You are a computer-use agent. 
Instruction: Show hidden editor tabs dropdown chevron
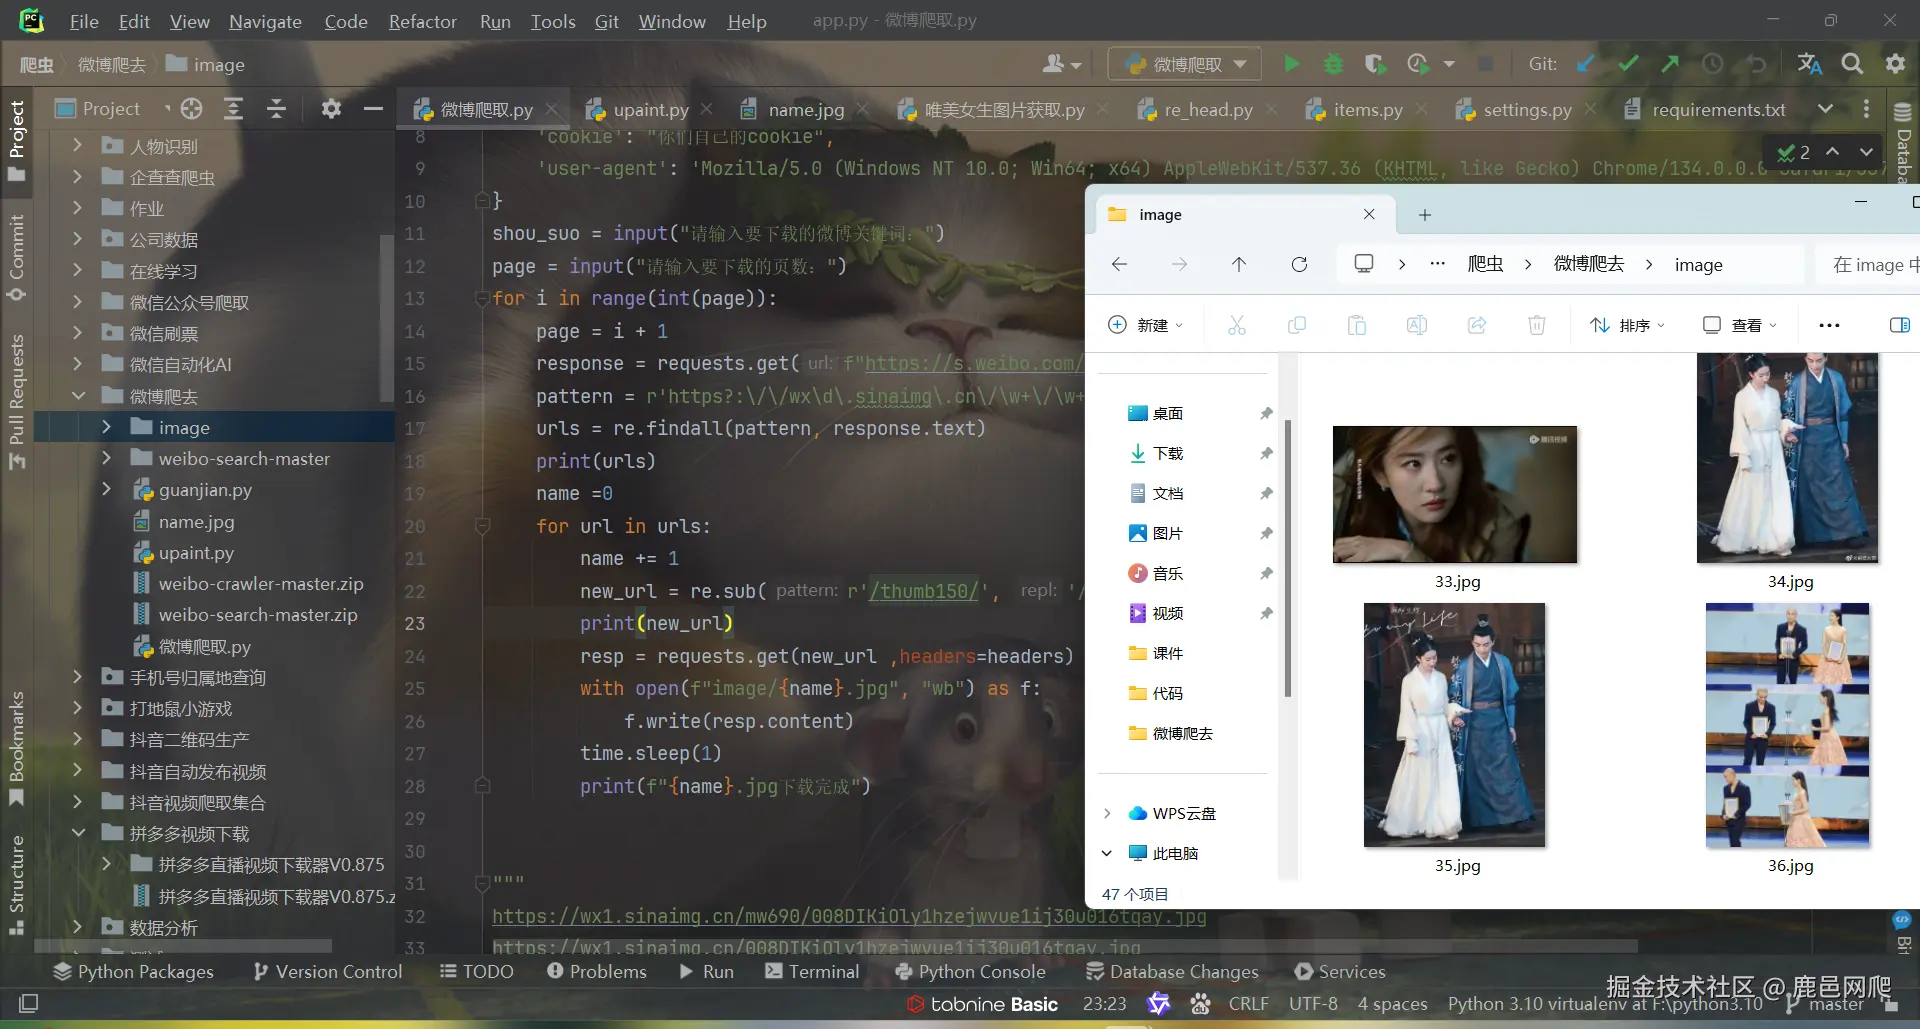click(x=1825, y=109)
